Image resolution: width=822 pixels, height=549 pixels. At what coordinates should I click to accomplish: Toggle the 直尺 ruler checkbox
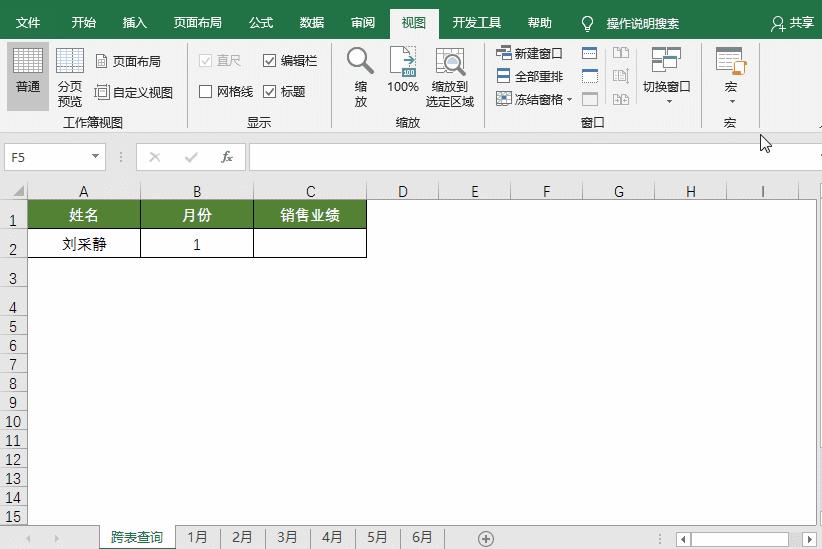point(206,61)
